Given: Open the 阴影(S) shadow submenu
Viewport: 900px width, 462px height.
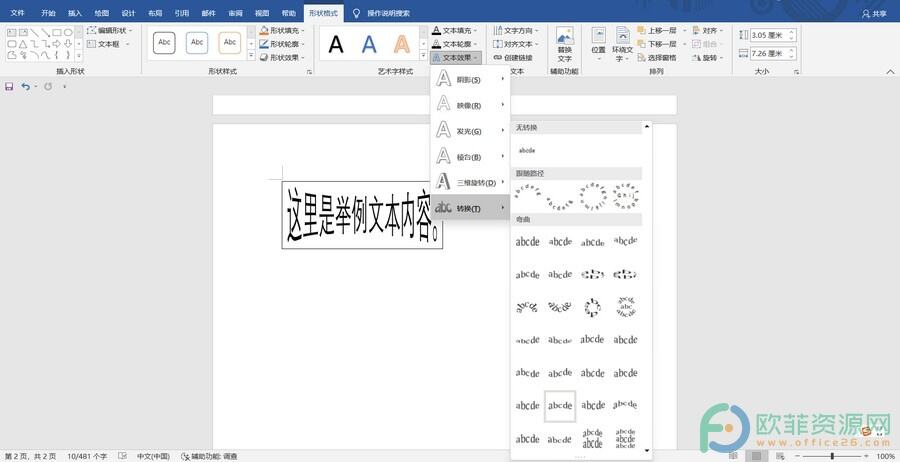Looking at the screenshot, I should tap(470, 80).
